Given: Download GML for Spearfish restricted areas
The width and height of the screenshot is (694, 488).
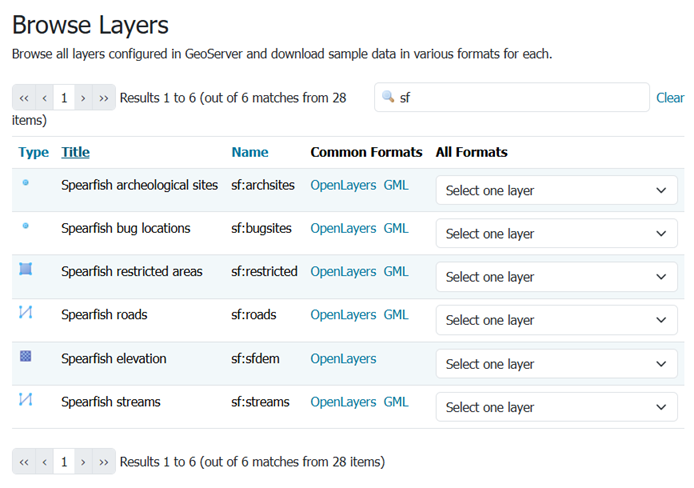Looking at the screenshot, I should pos(396,271).
